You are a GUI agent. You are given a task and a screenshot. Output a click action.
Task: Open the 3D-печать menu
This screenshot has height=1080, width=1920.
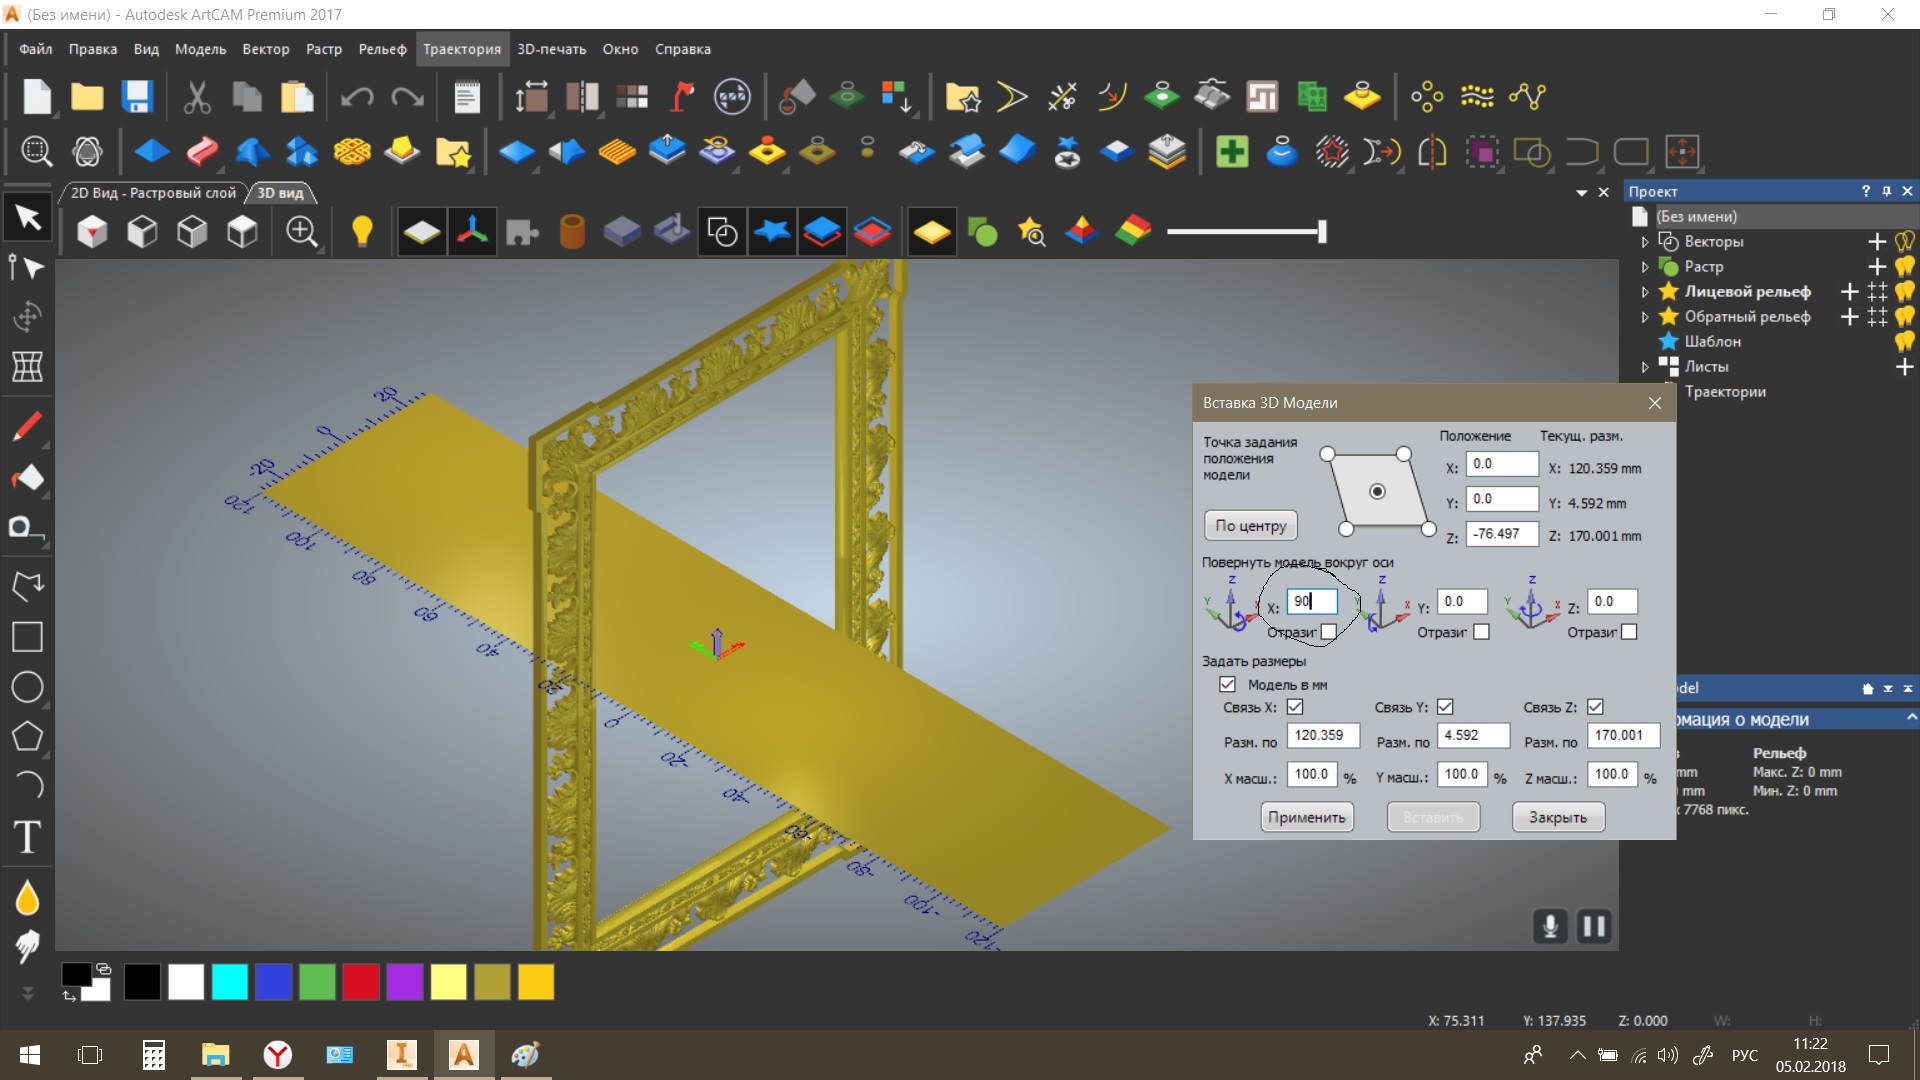[x=552, y=49]
